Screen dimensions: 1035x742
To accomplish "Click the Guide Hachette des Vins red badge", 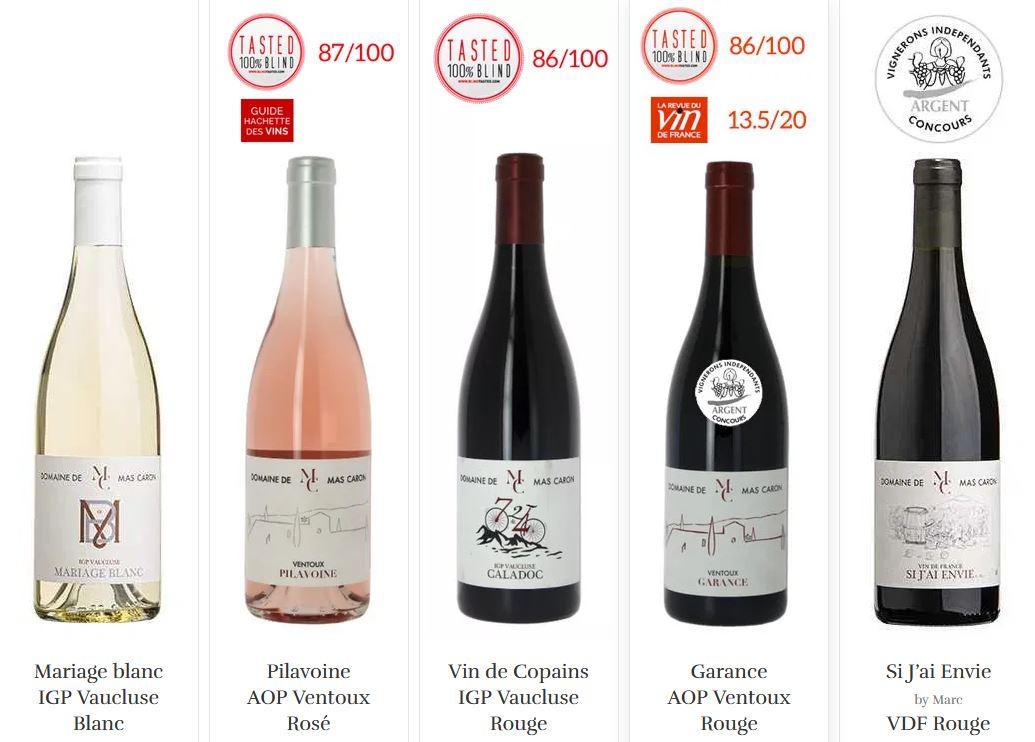I will [x=267, y=121].
